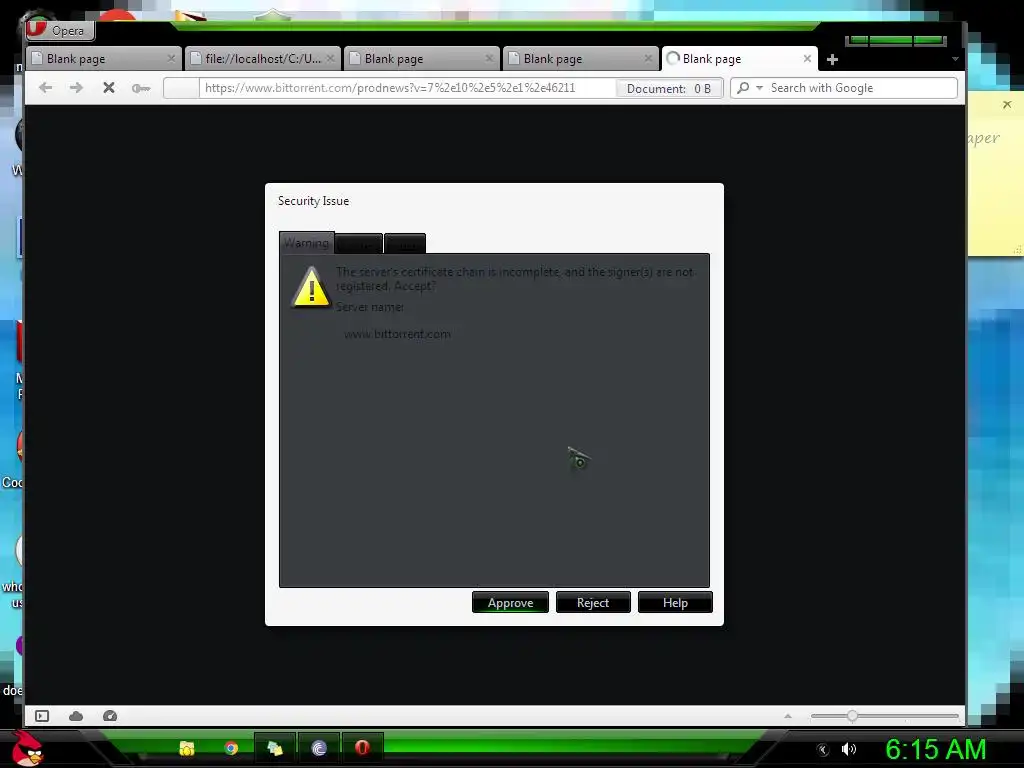Screen dimensions: 1024x768
Task: Open a new tab with plus icon
Action: [x=832, y=59]
